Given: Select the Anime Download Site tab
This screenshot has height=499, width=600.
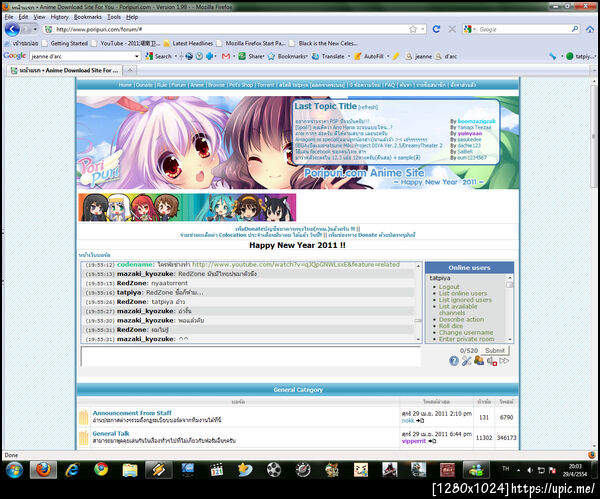Looking at the screenshot, I should coord(64,70).
